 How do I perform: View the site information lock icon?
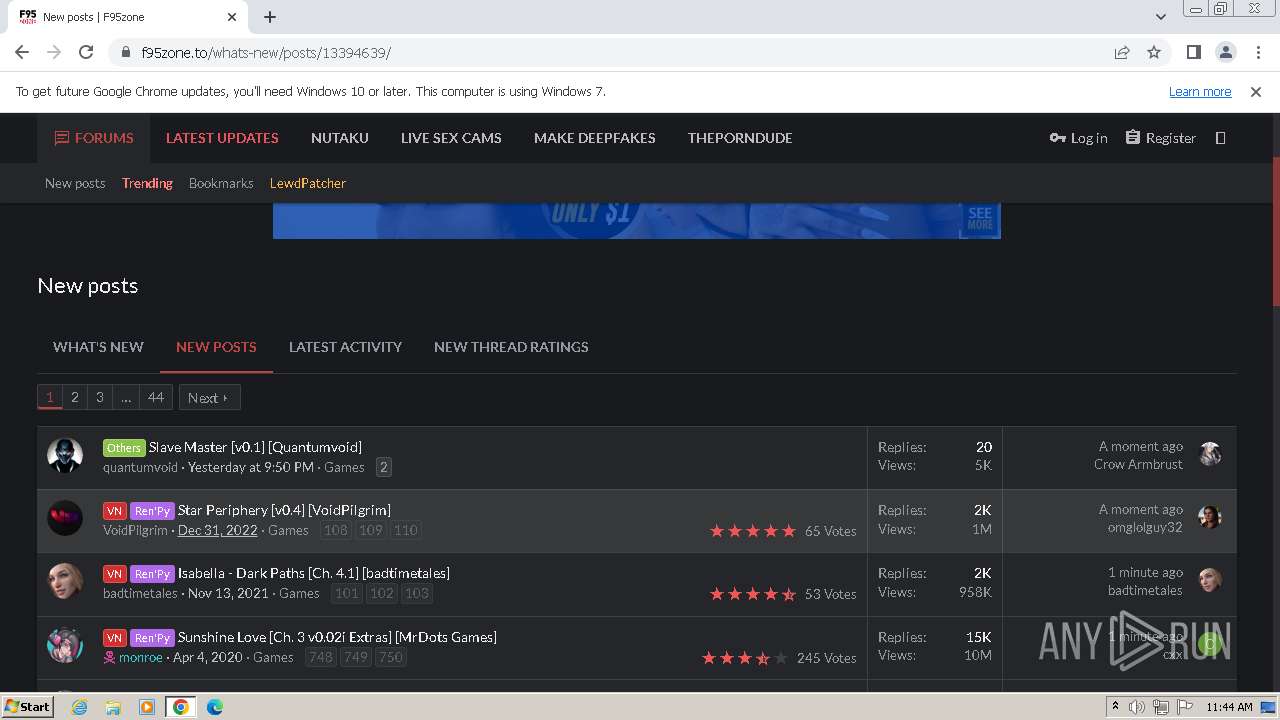coord(126,52)
